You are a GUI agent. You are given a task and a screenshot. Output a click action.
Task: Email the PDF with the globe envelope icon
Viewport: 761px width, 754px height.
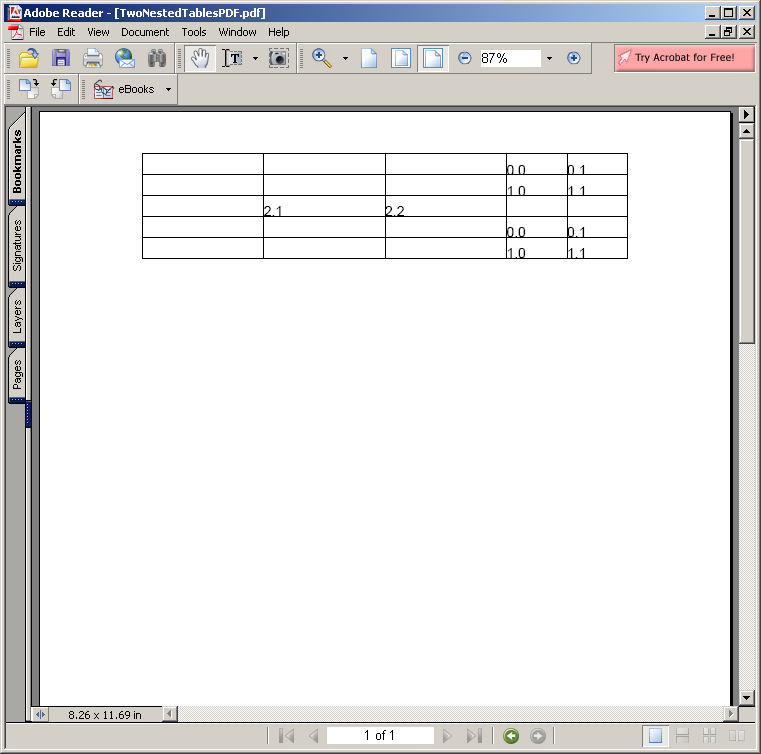(x=125, y=58)
